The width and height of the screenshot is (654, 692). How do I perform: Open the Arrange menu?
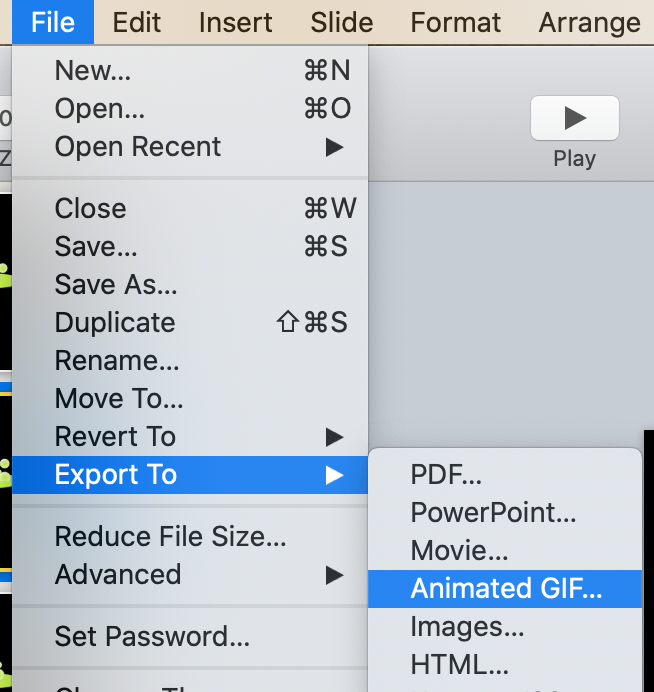click(590, 22)
